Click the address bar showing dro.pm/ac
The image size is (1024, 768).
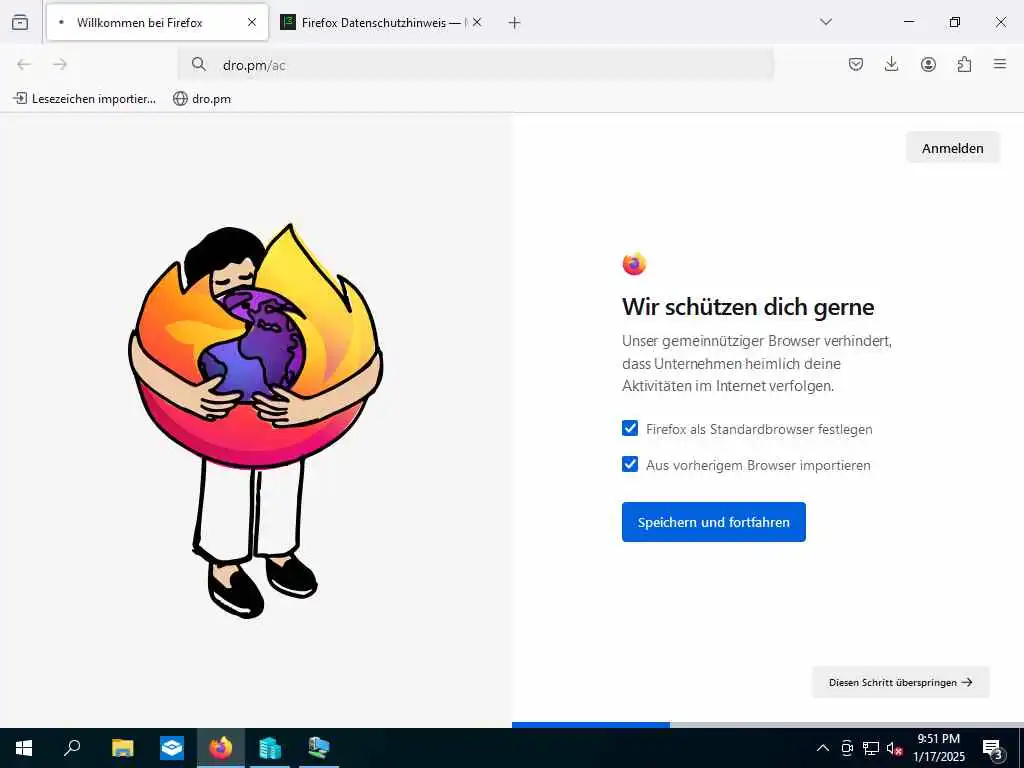(x=476, y=65)
